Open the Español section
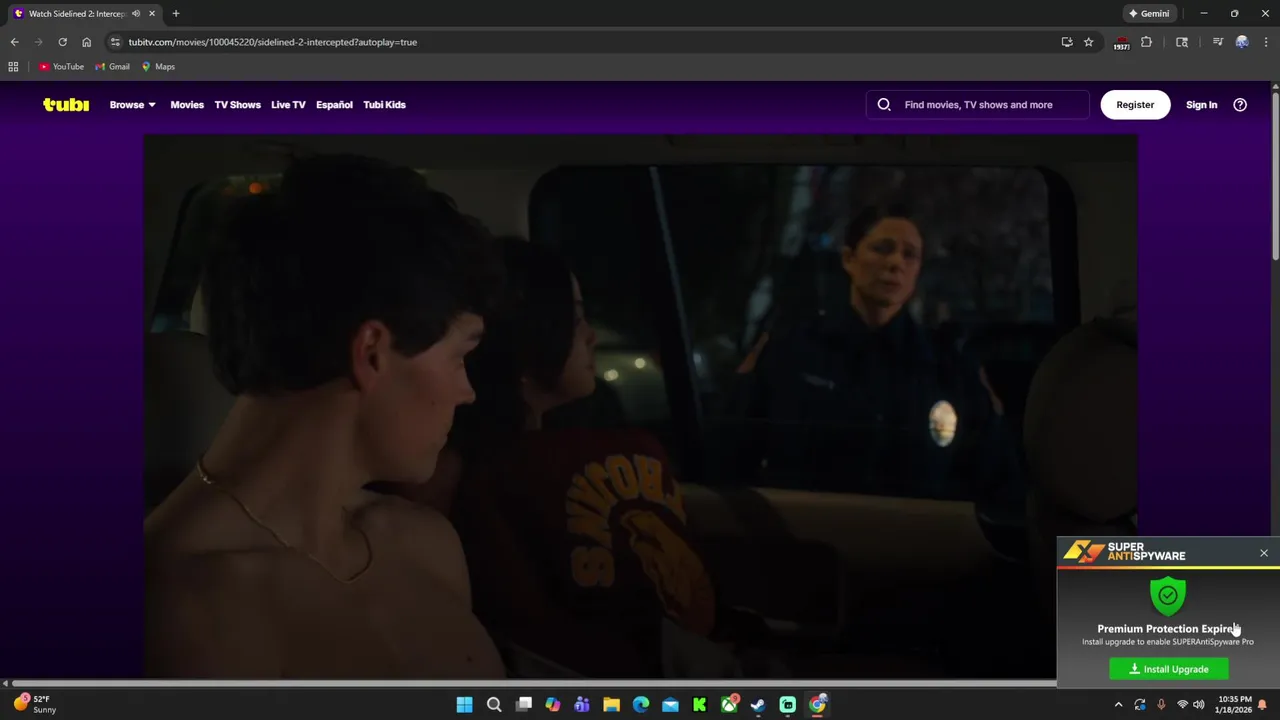This screenshot has width=1280, height=720. tap(334, 104)
